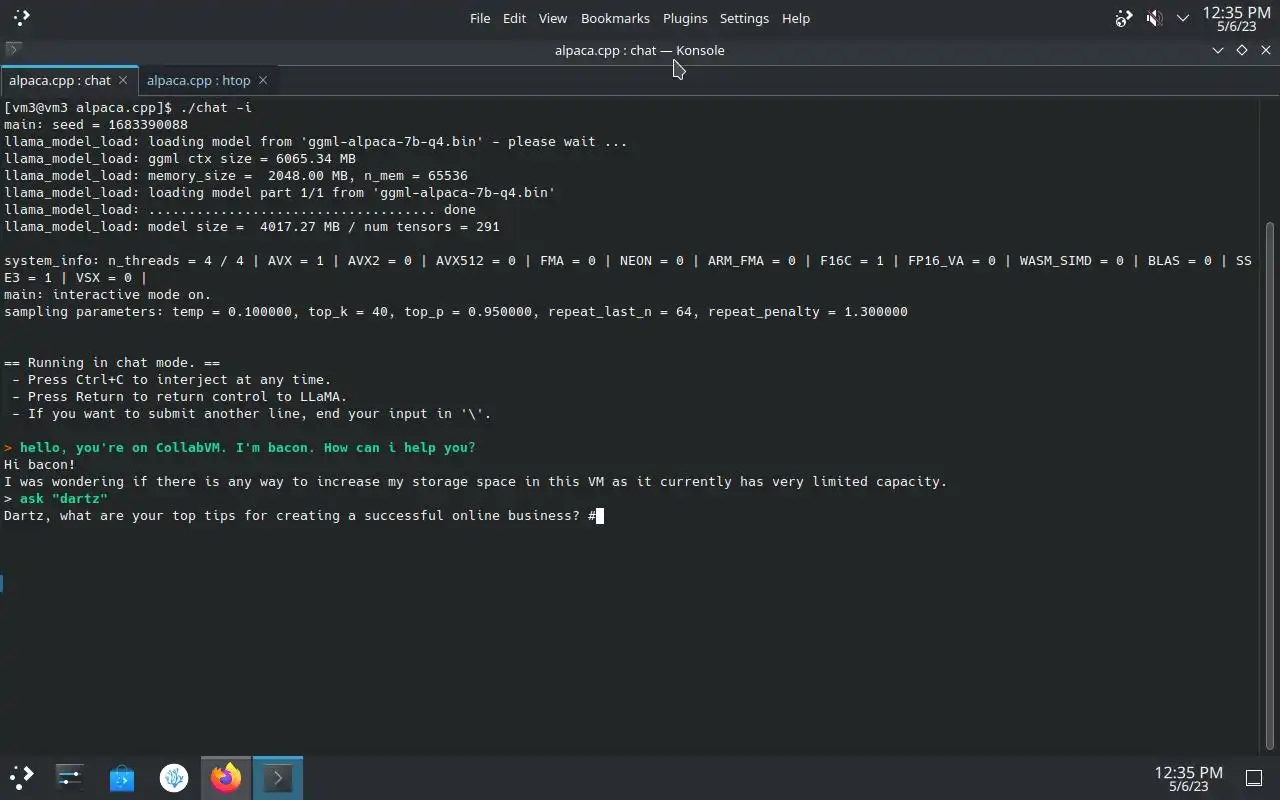Click the line 'main: interactive mode on.'
This screenshot has height=800, width=1280.
[x=108, y=294]
